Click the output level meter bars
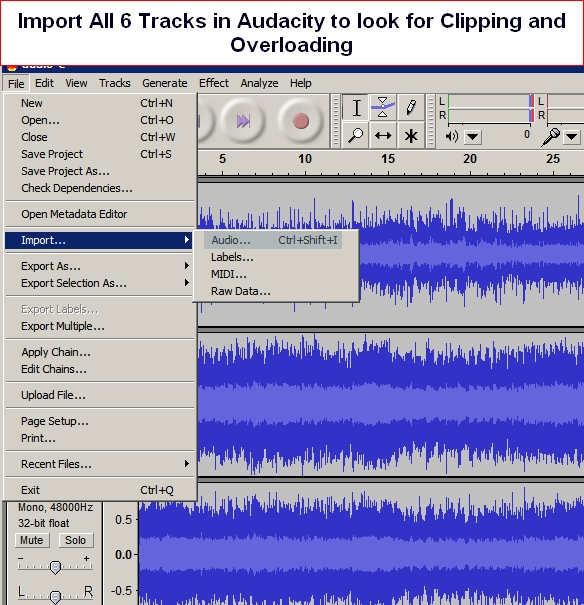The width and height of the screenshot is (584, 605). click(x=491, y=108)
